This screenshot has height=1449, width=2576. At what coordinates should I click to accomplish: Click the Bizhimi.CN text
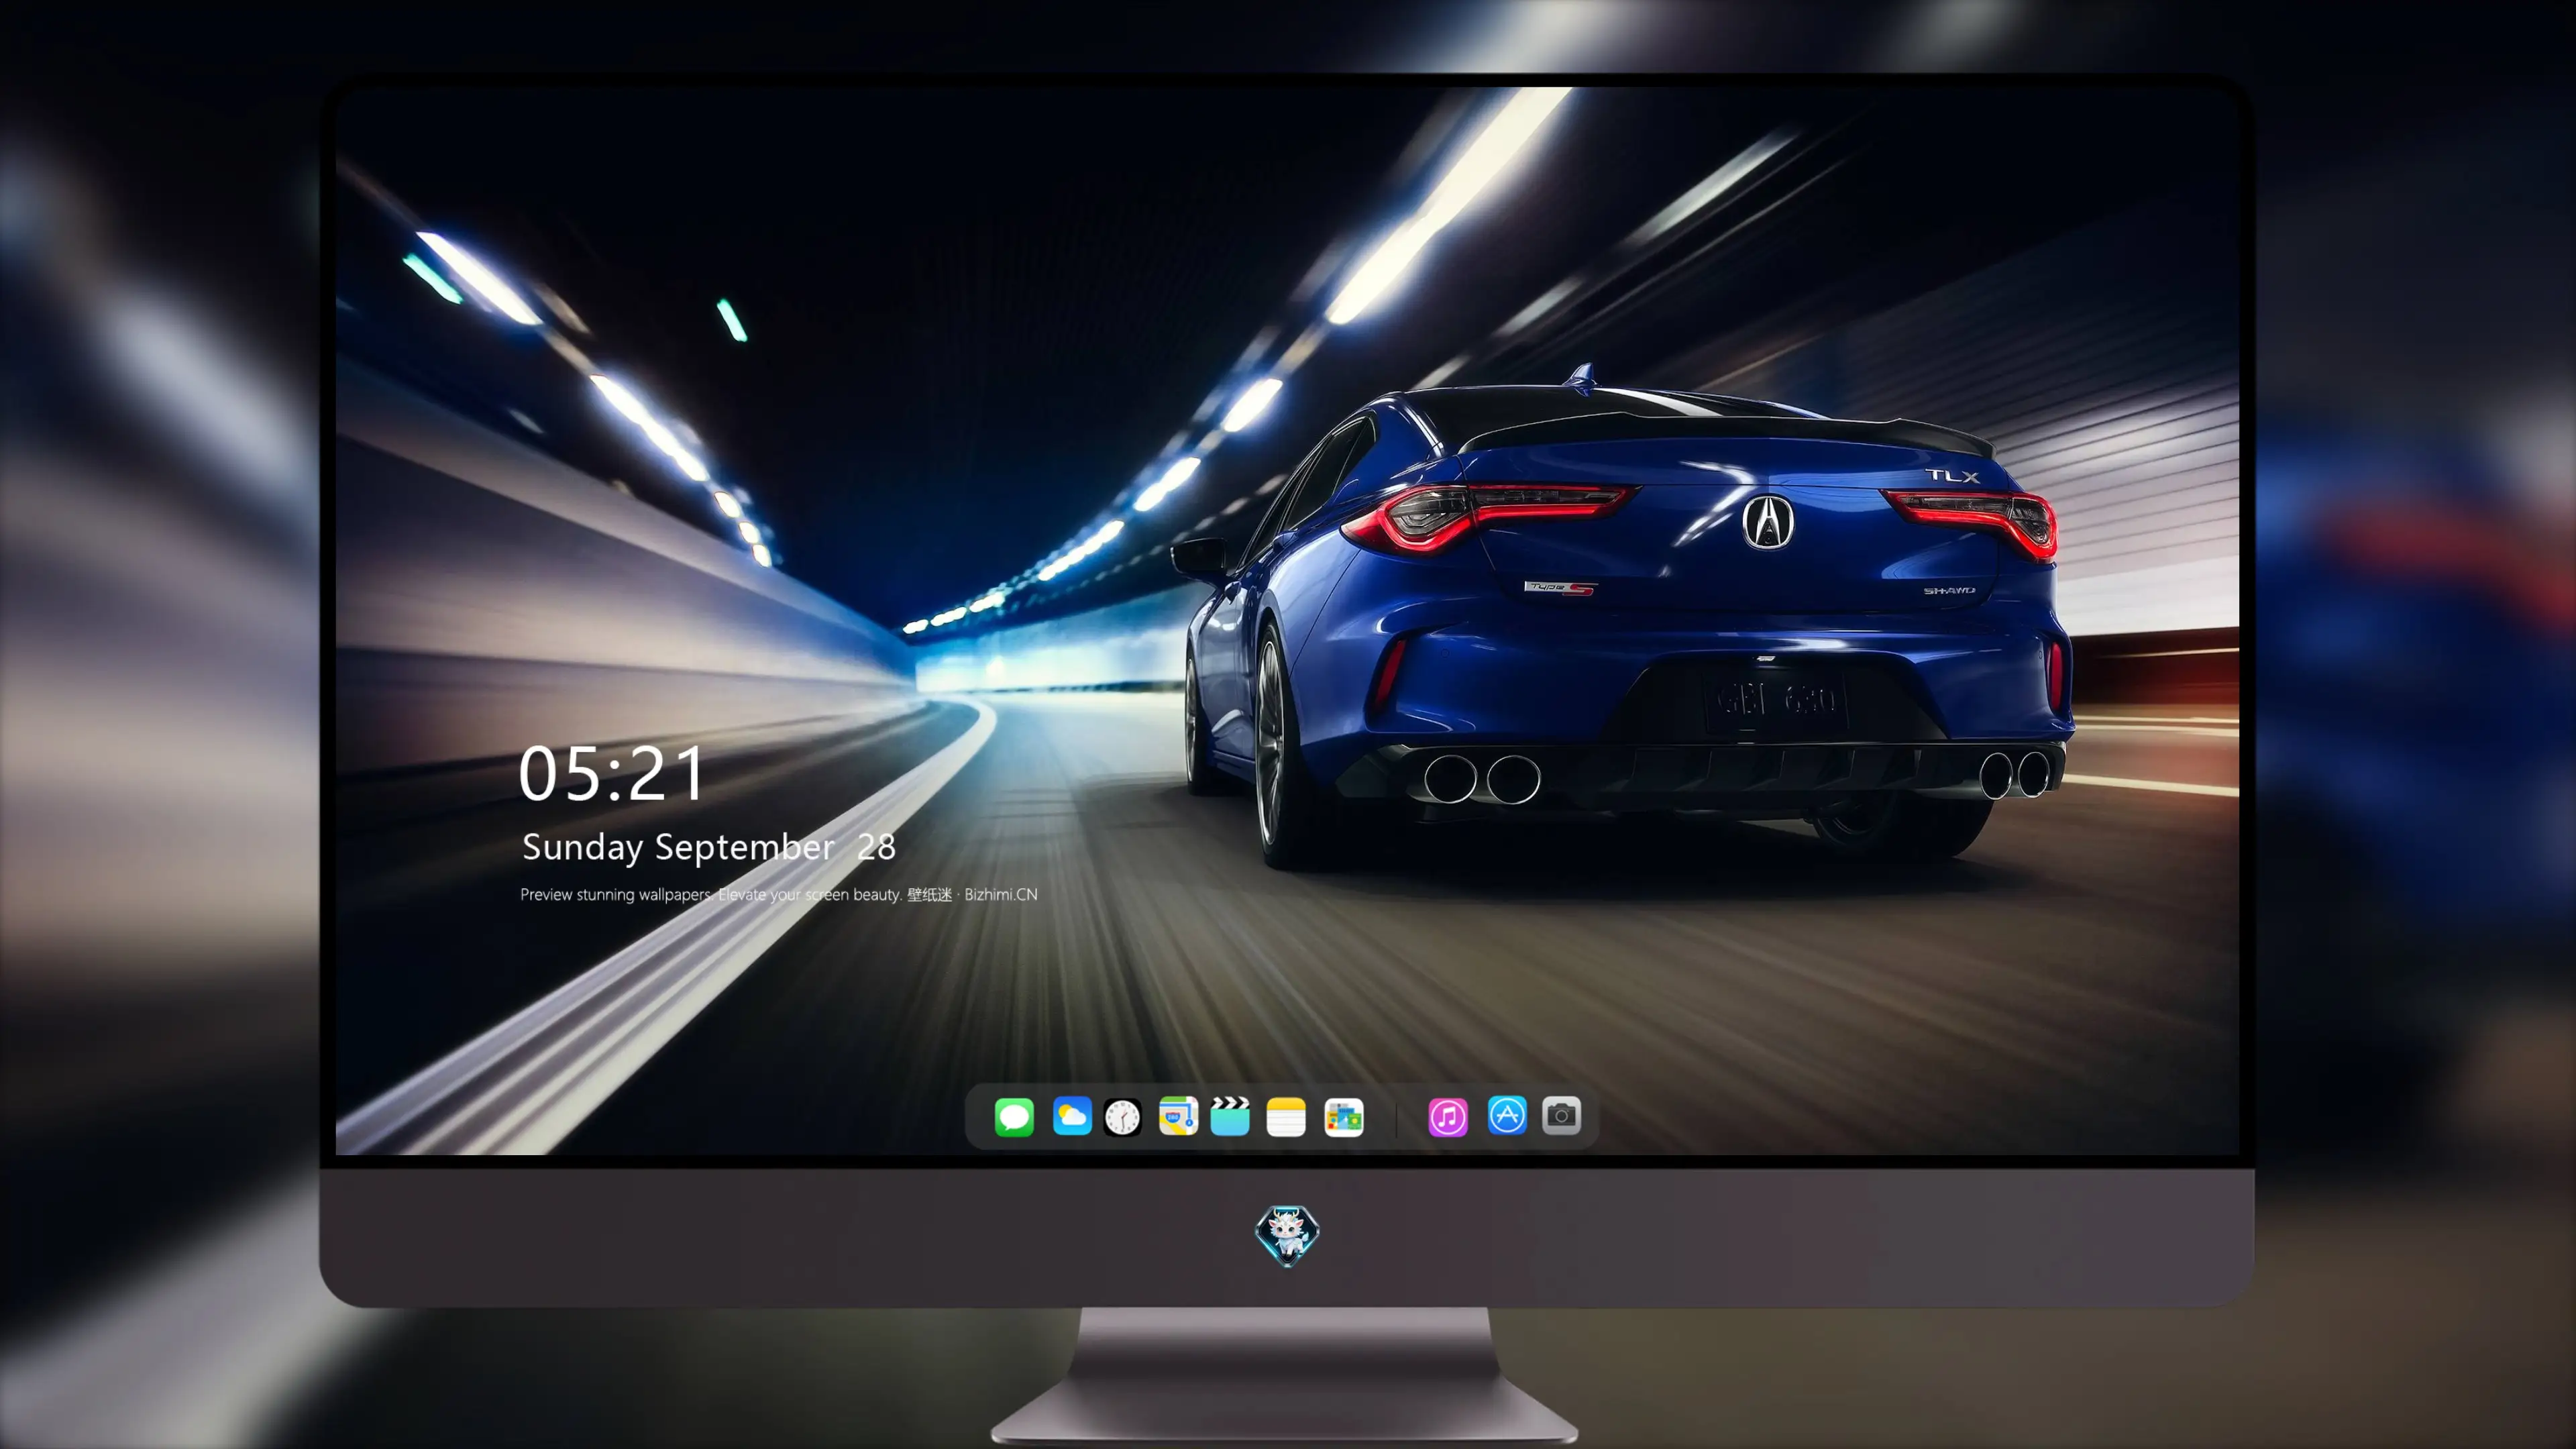pyautogui.click(x=1001, y=894)
